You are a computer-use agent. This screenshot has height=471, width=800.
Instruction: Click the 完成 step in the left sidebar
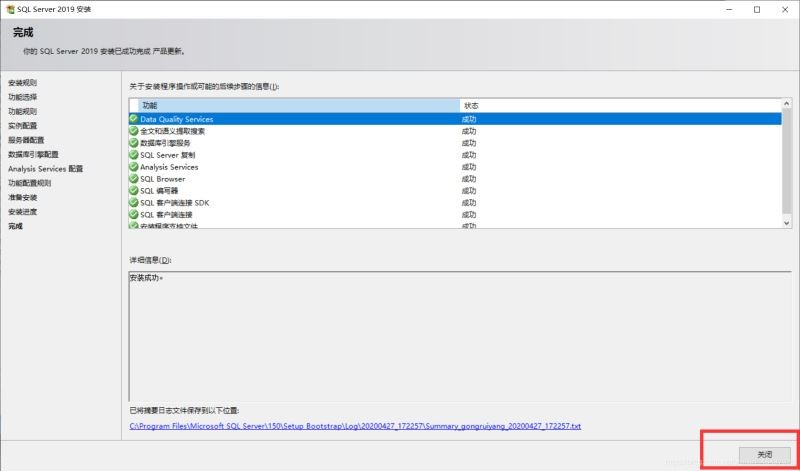[15, 227]
